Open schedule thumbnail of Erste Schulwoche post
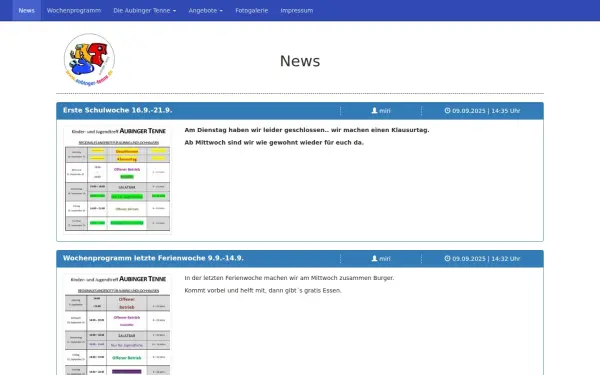This screenshot has height=375, width=600. point(117,180)
